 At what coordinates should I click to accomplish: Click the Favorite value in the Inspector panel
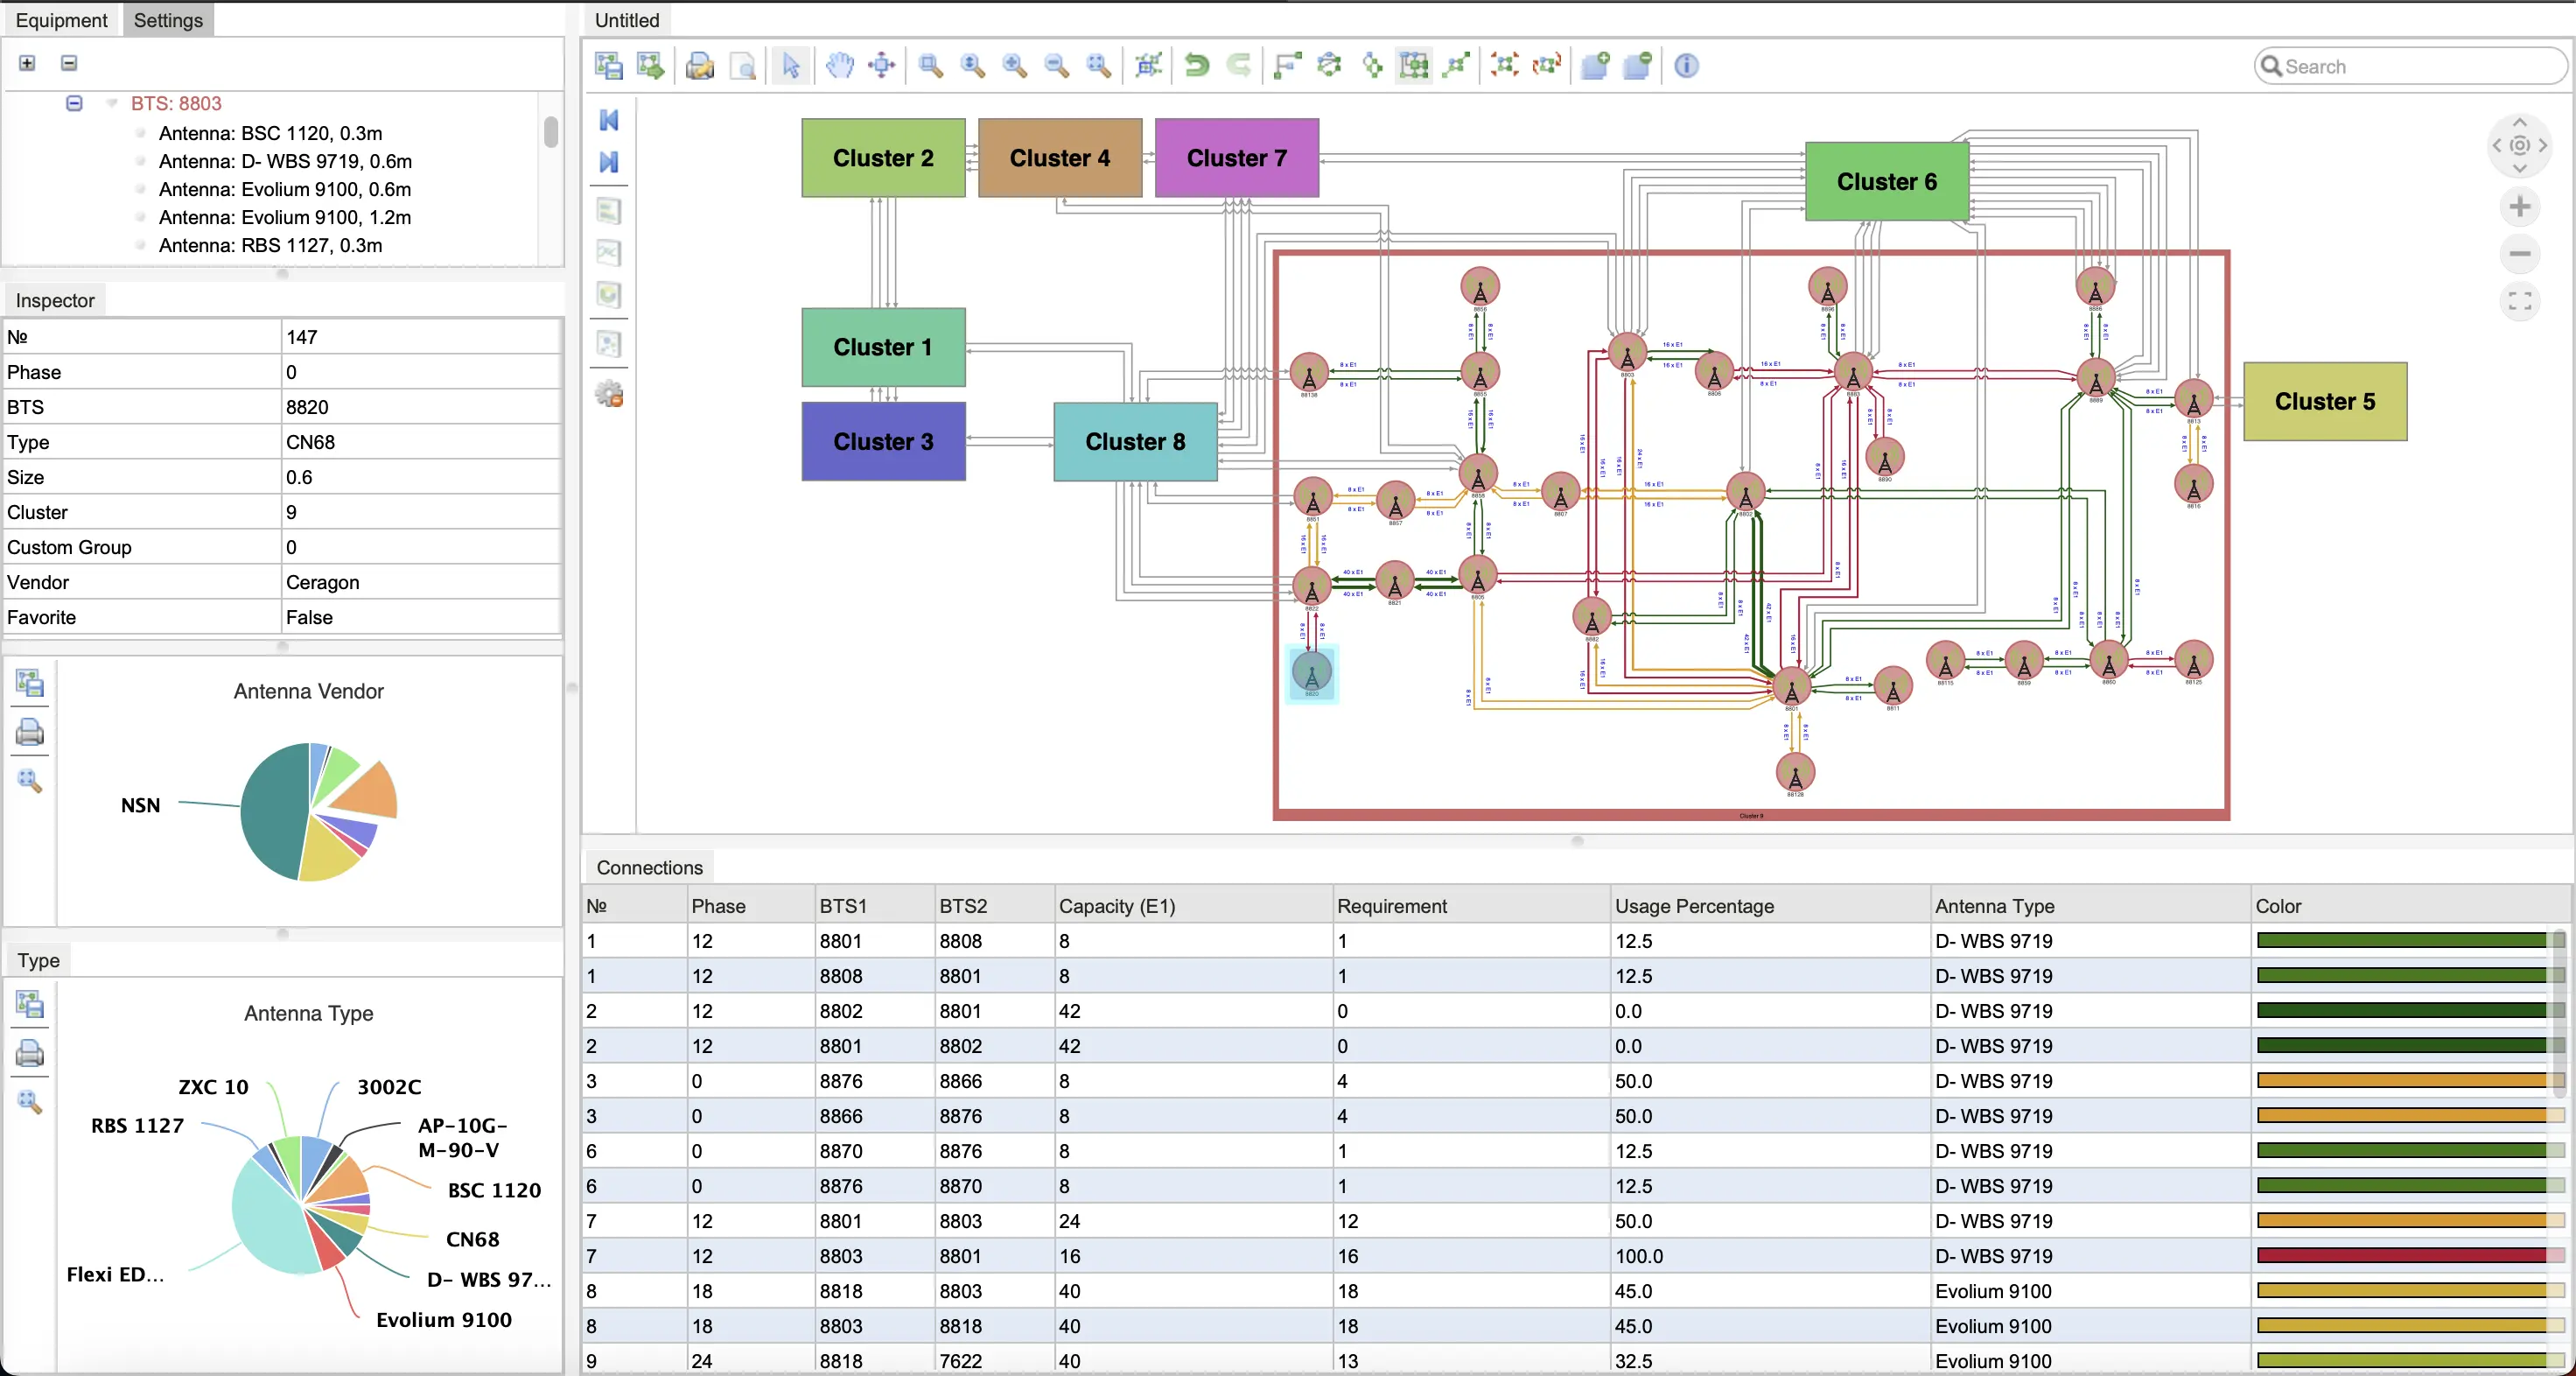coord(308,617)
